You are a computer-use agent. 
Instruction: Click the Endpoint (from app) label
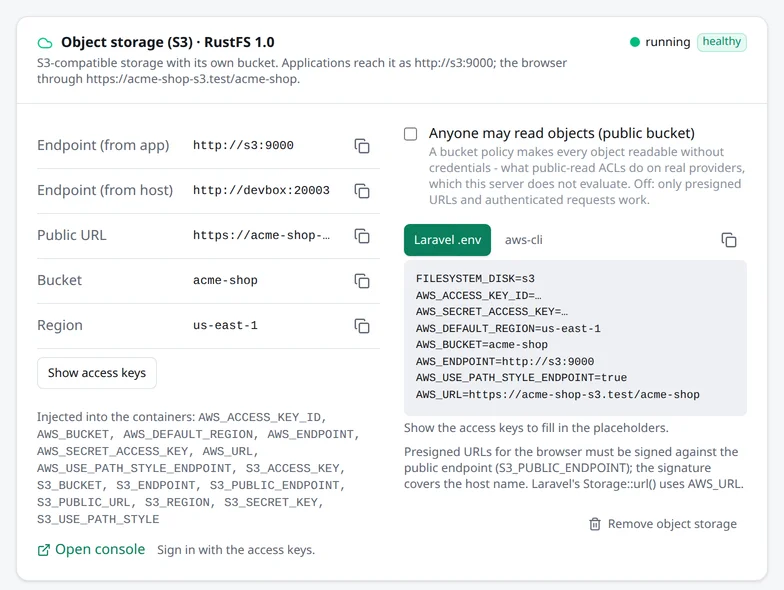(x=104, y=146)
